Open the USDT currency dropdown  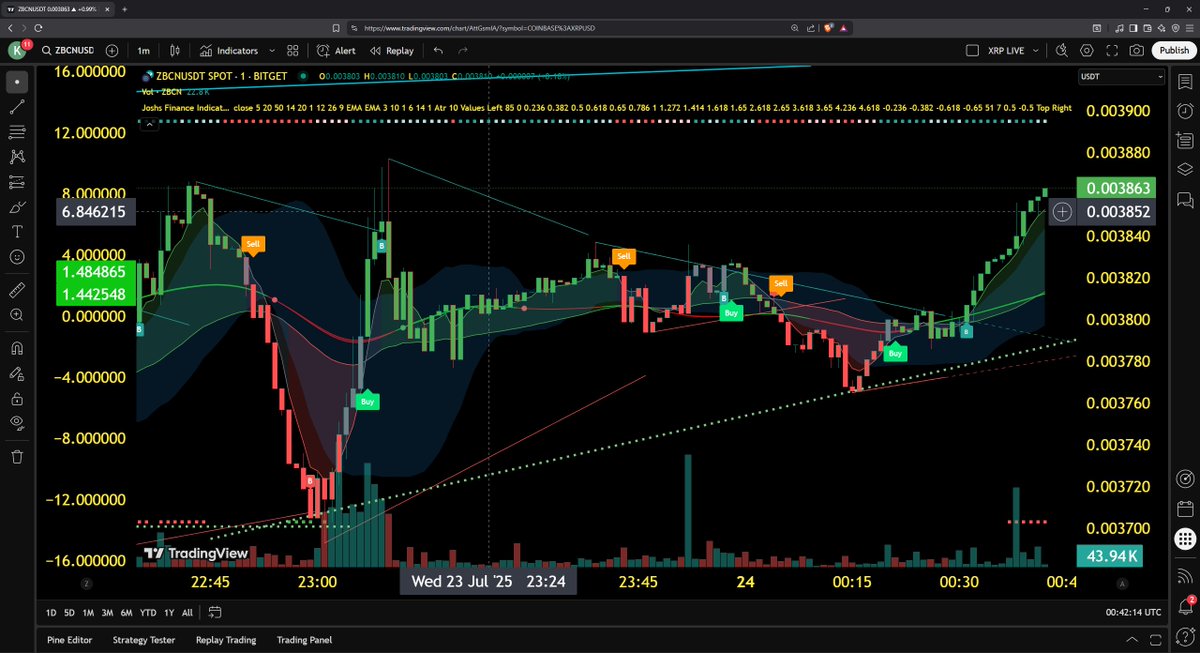1121,77
